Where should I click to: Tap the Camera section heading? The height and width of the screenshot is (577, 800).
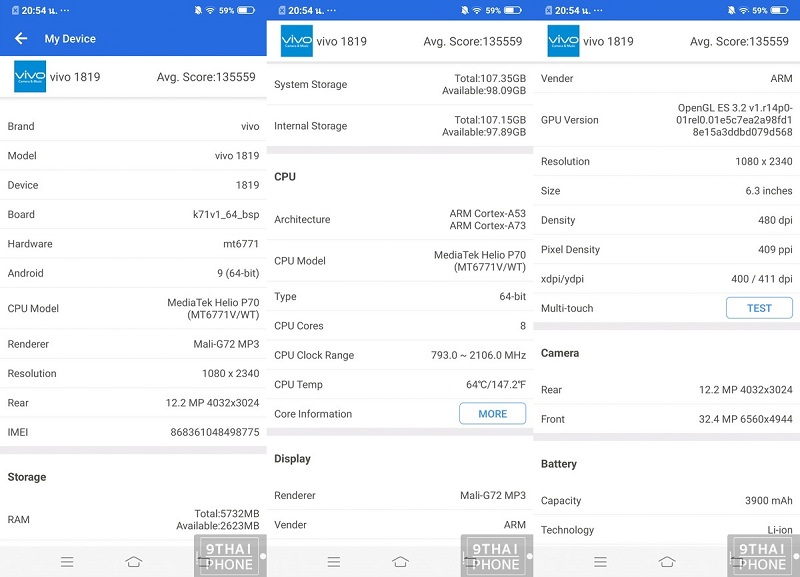(x=560, y=353)
